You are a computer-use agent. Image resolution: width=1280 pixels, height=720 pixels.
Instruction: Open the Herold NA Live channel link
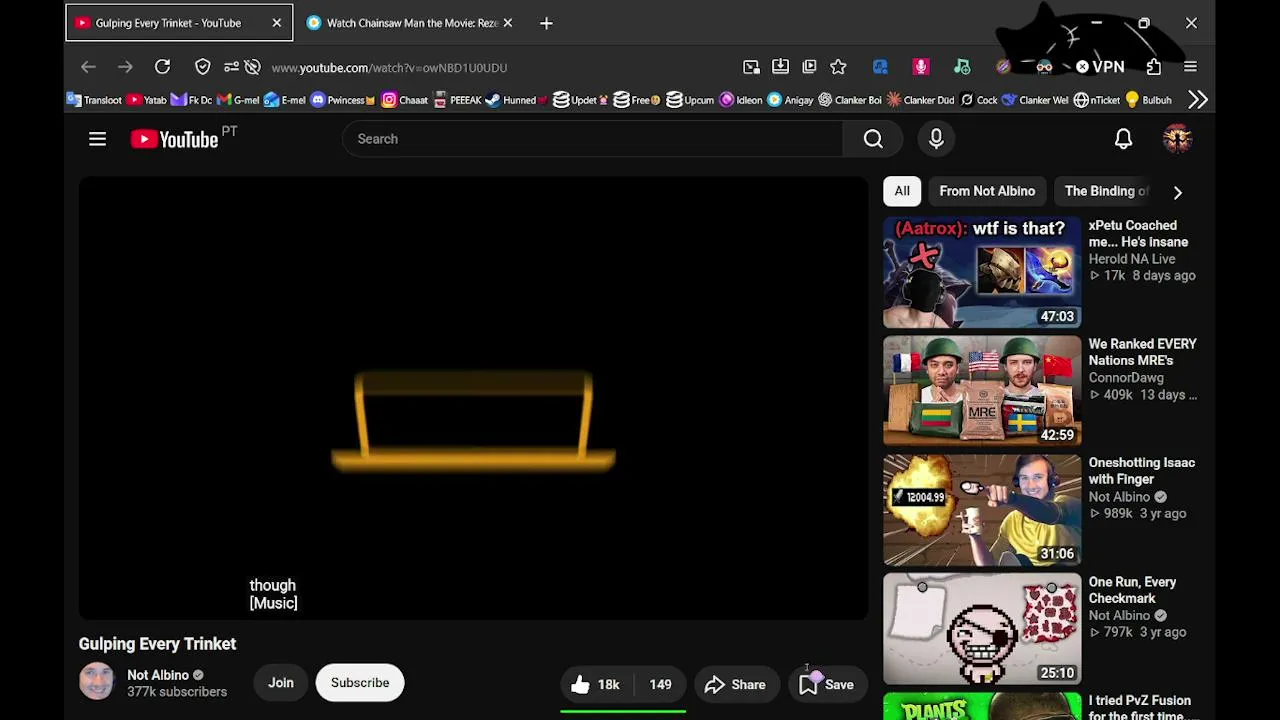pyautogui.click(x=1132, y=259)
